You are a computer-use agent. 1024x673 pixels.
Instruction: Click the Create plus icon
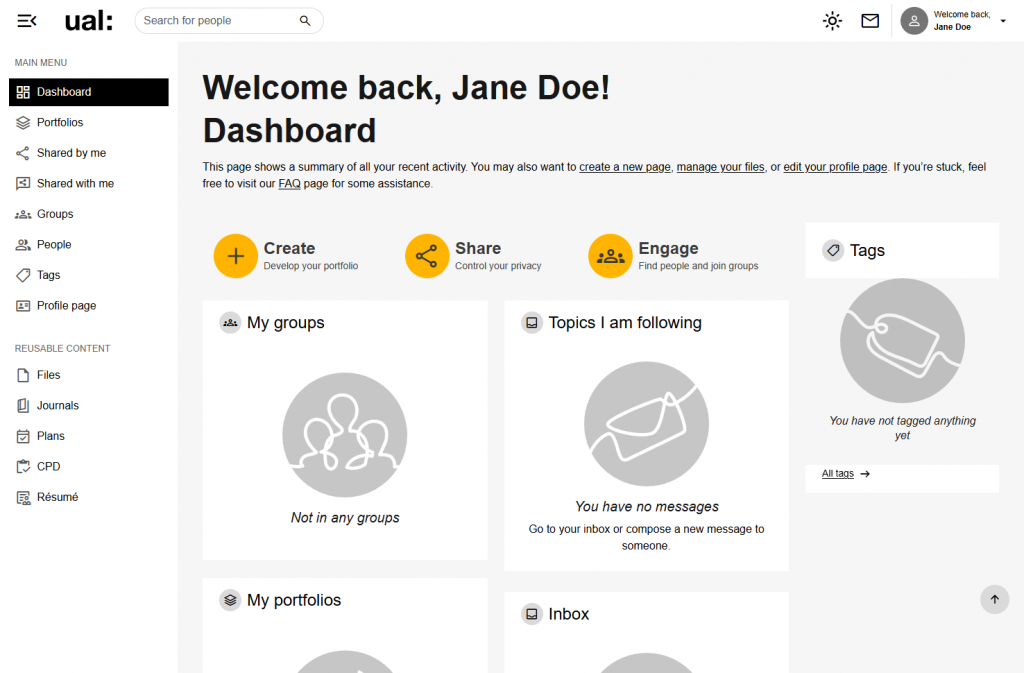[236, 256]
